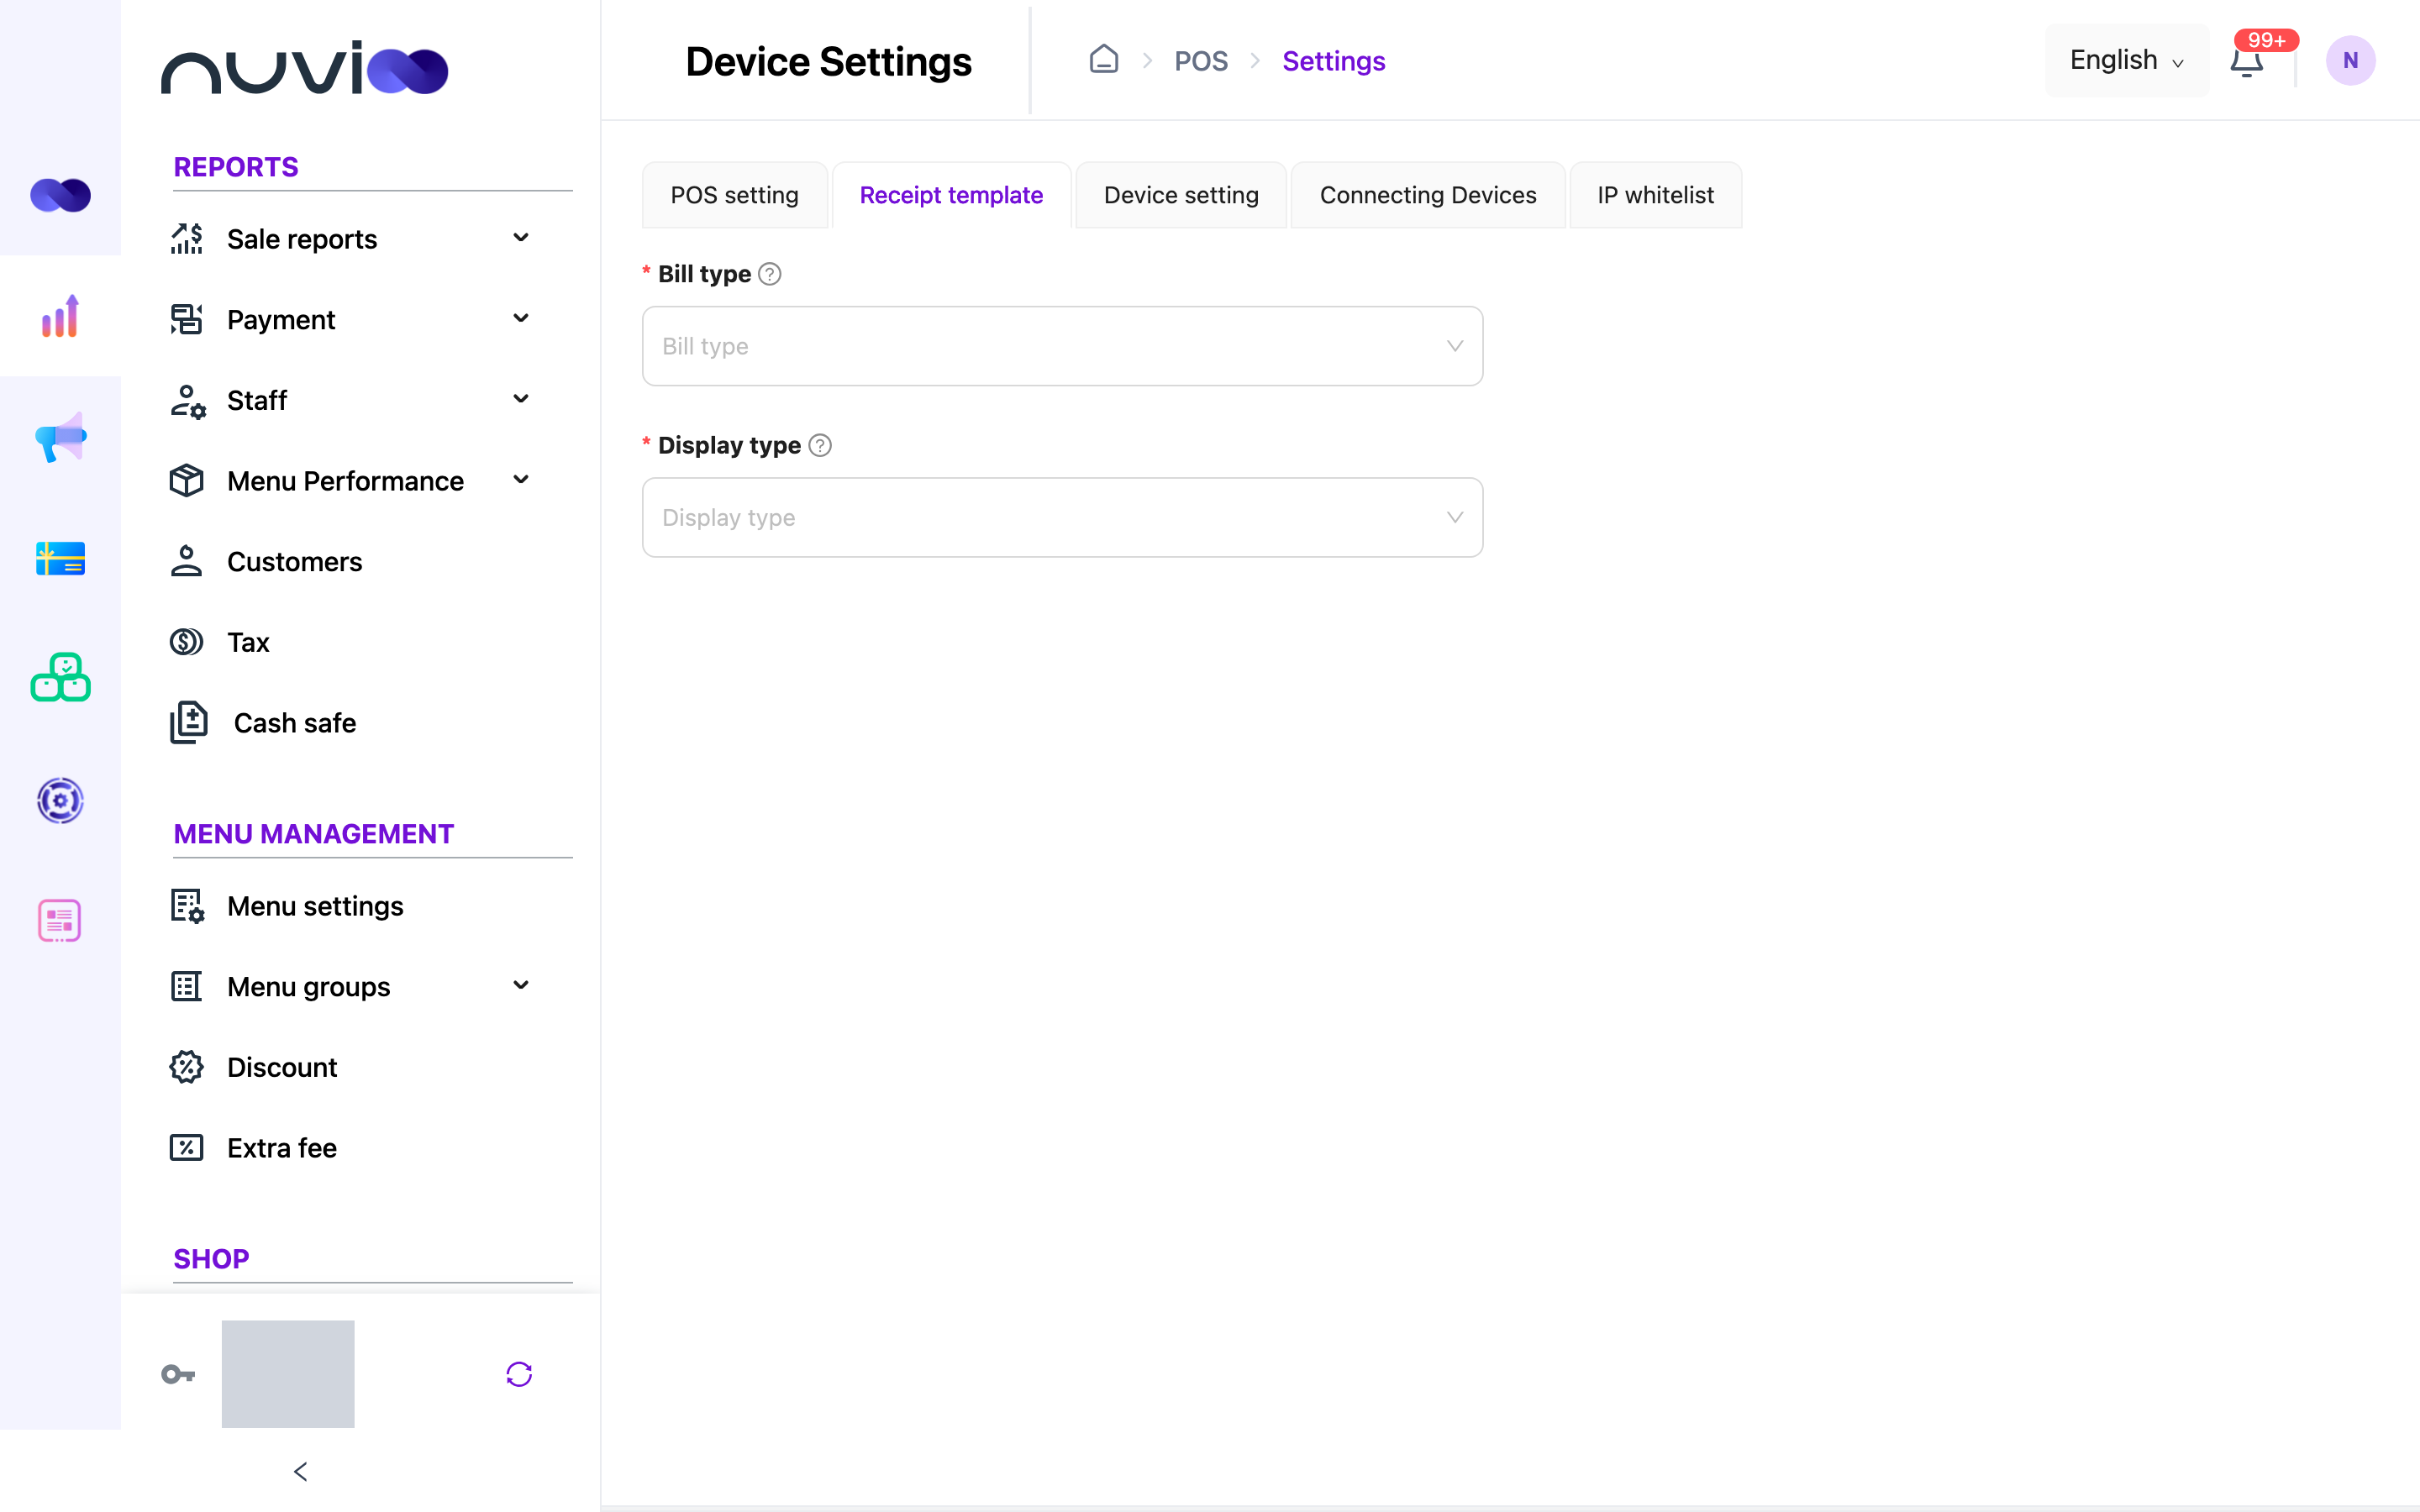Screen dimensions: 2420x1512
Task: Open the gift card icon in the rail
Action: [x=60, y=558]
